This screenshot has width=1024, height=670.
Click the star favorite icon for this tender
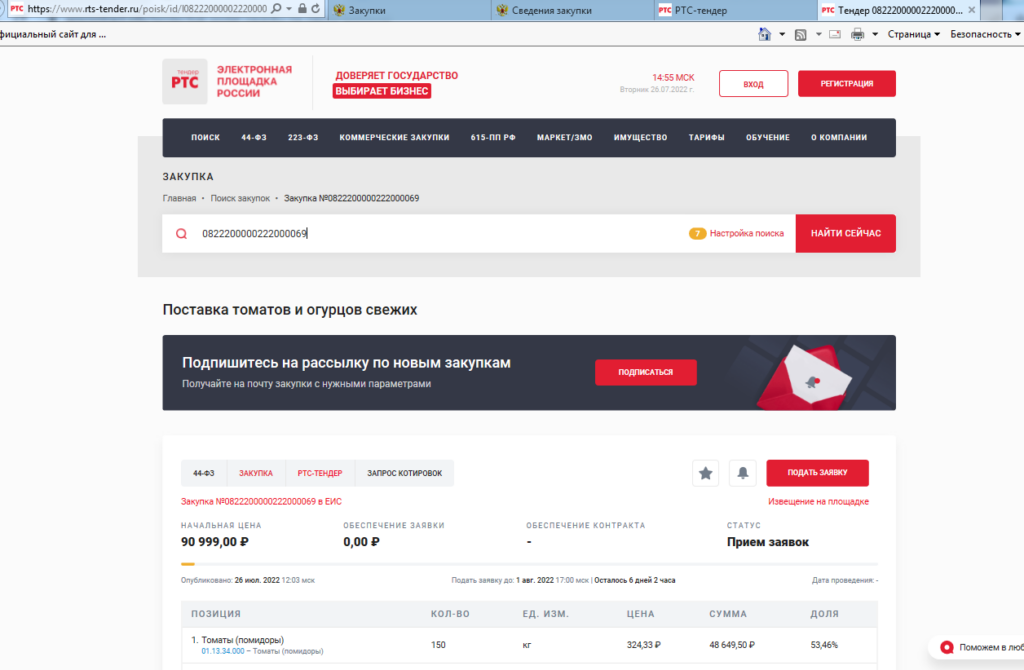(705, 473)
